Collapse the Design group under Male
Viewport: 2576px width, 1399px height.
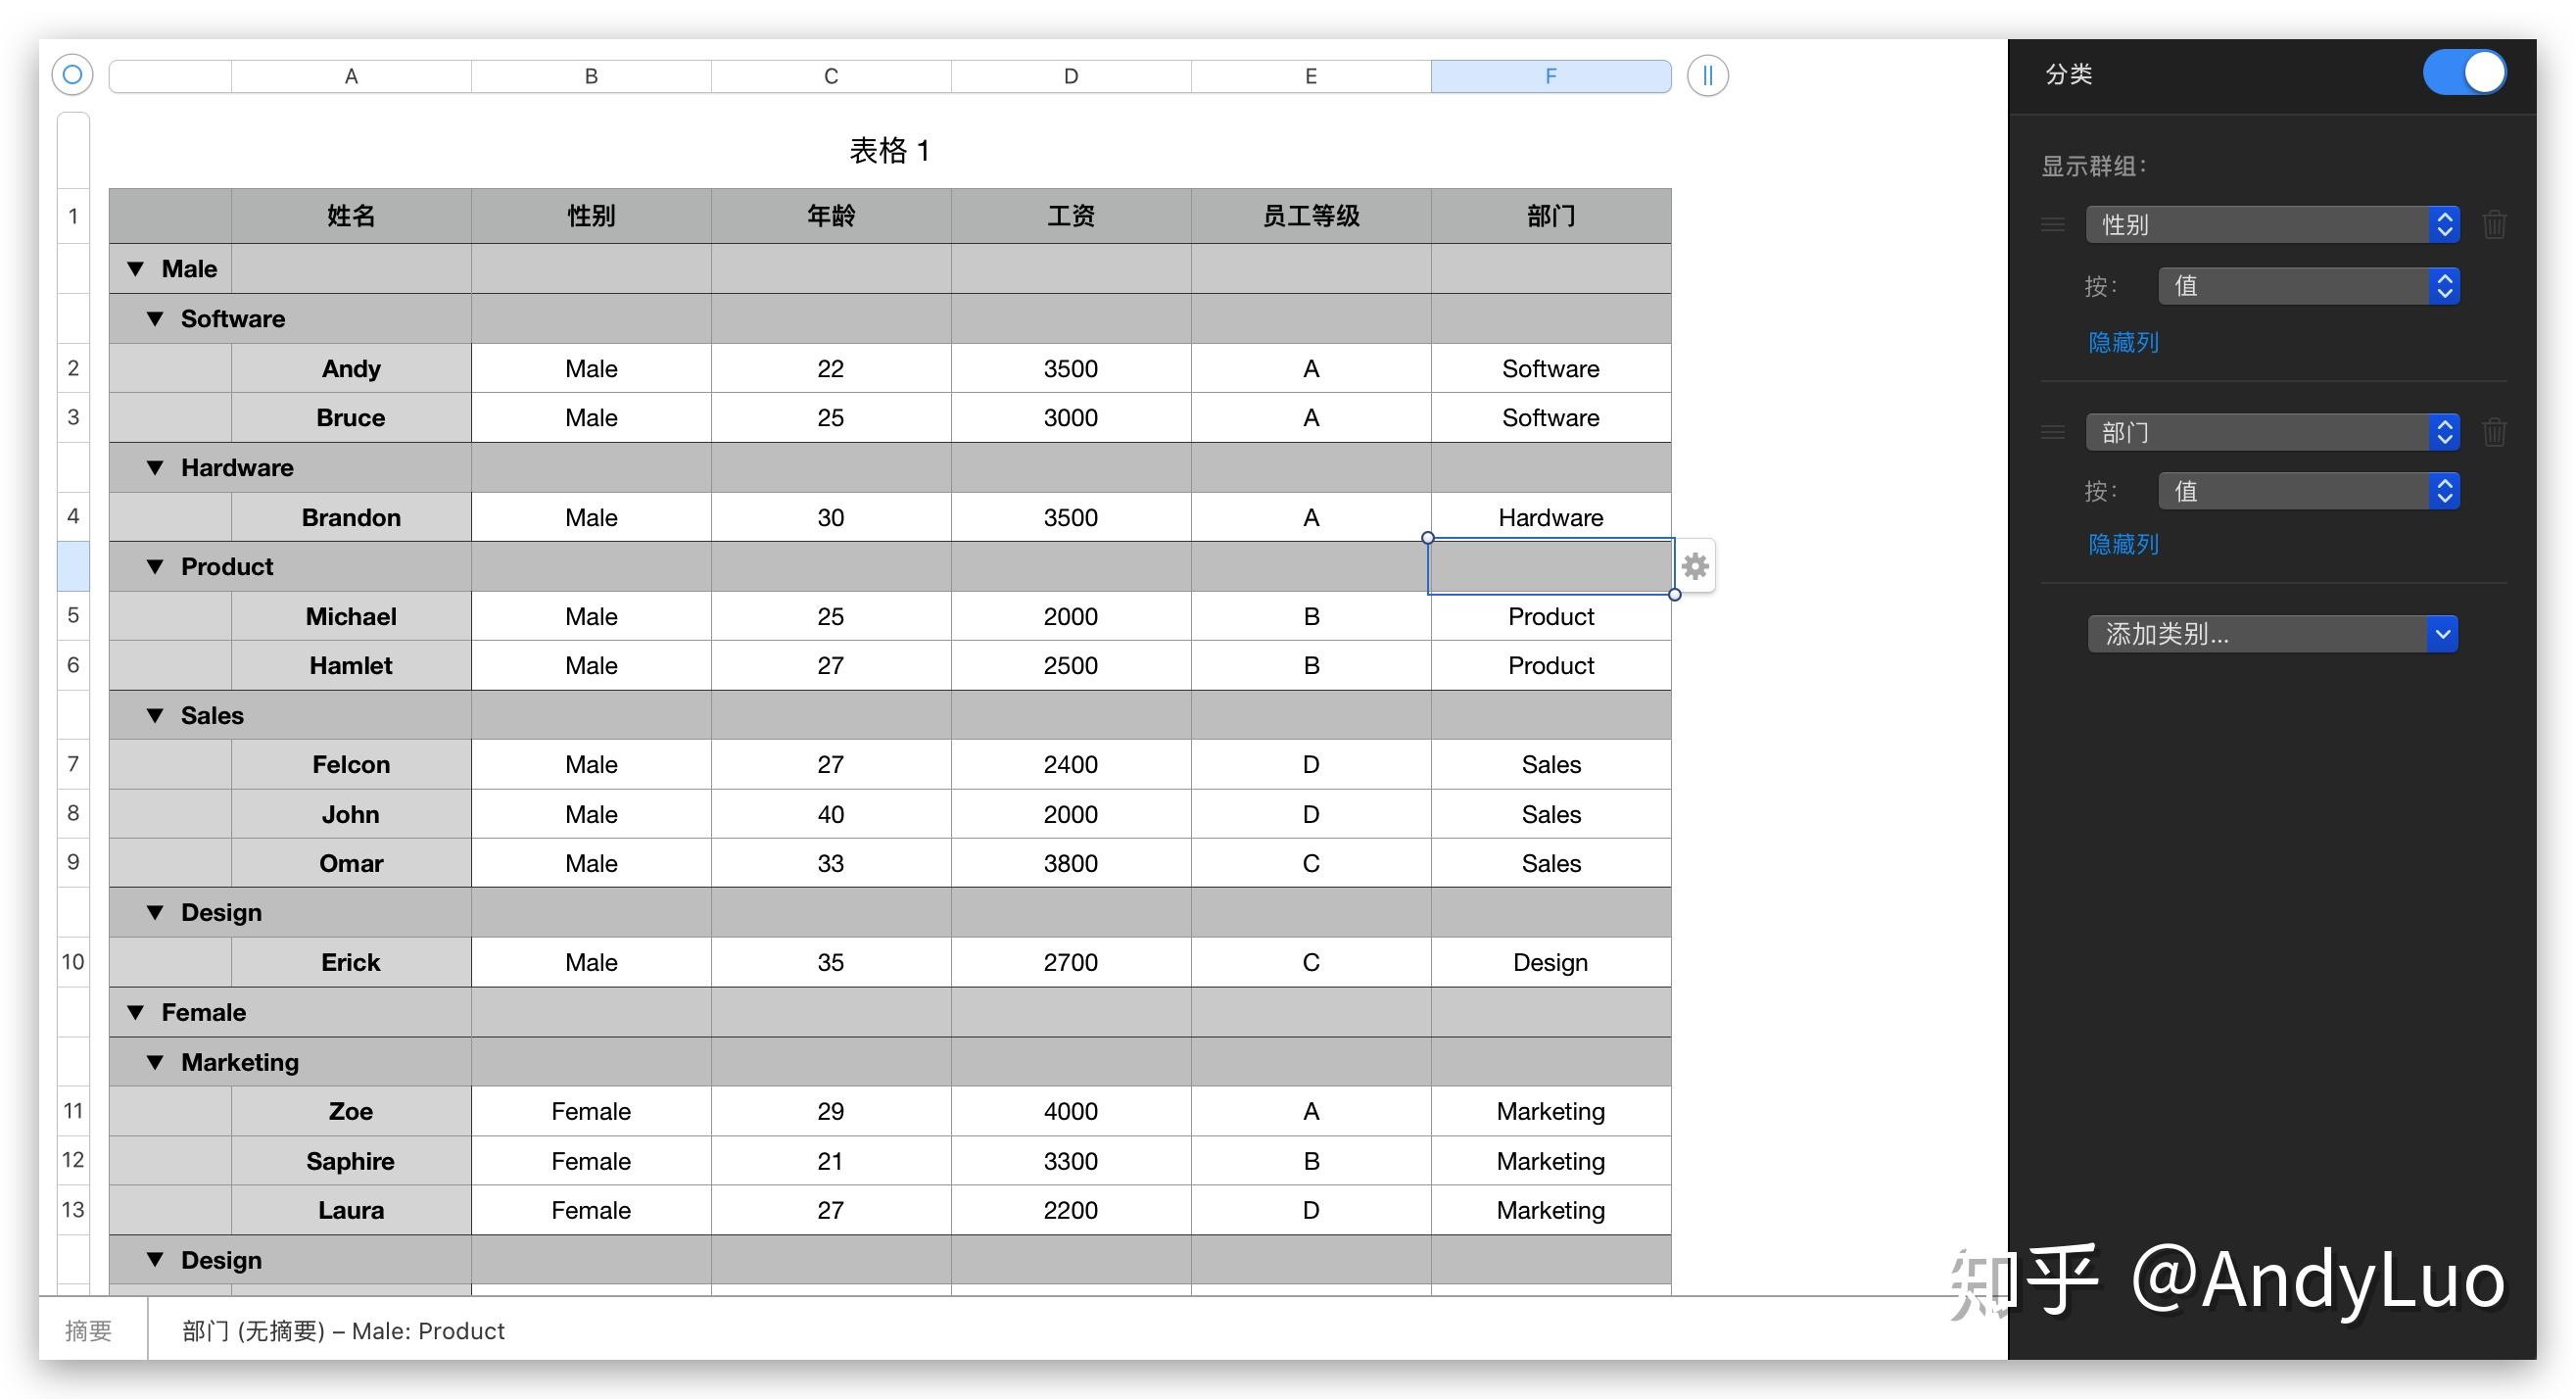click(155, 913)
